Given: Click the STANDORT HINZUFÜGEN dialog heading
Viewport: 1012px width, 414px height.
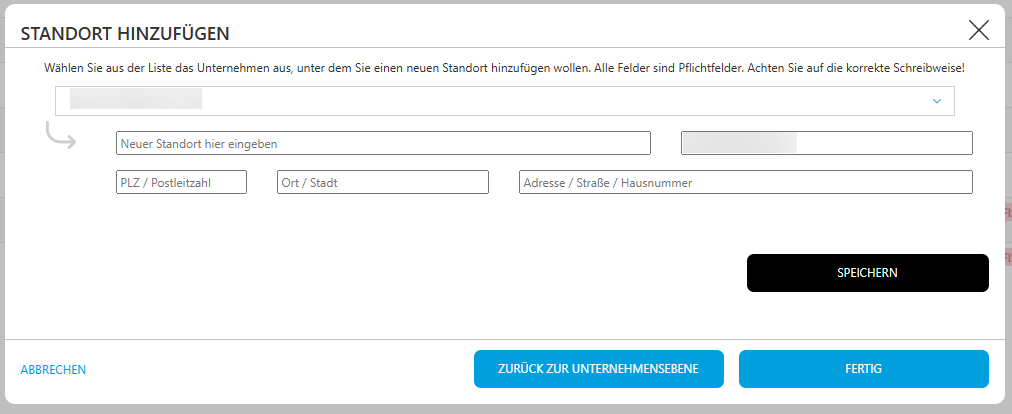Looking at the screenshot, I should tap(125, 34).
